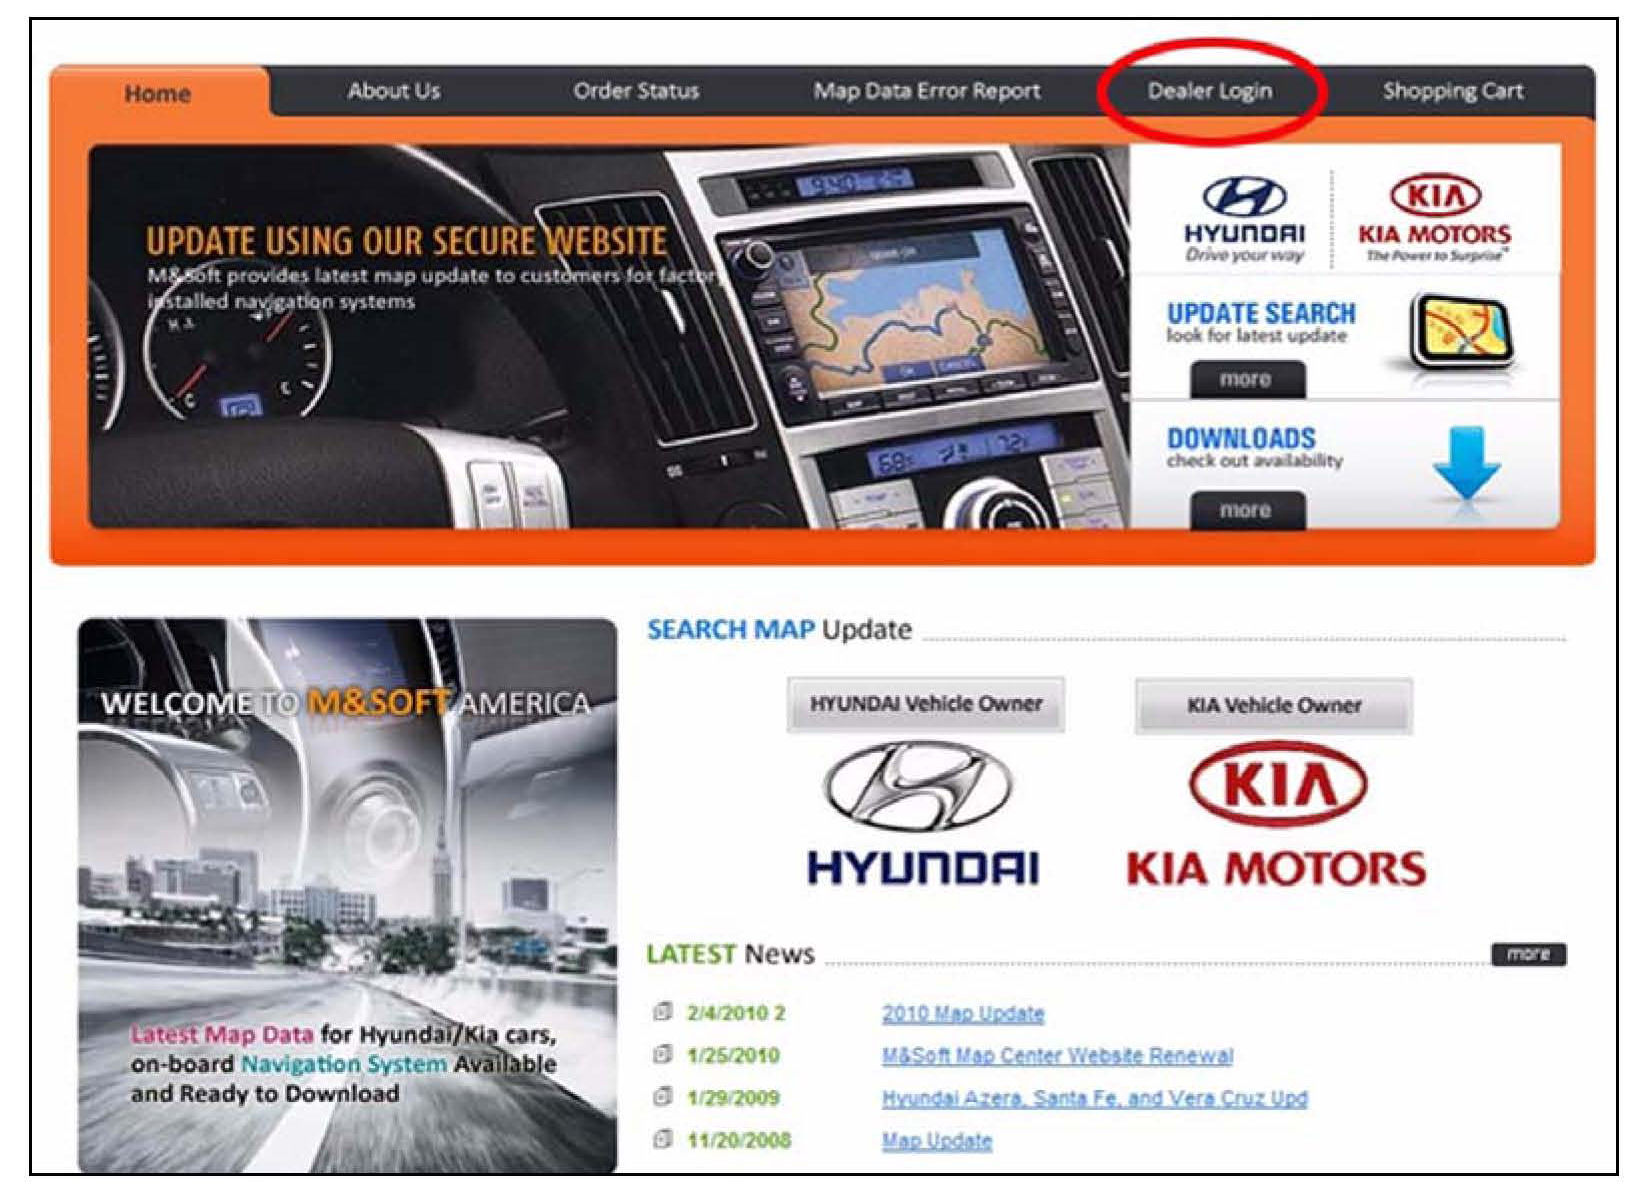Click the small Hyundai logo in banner
The height and width of the screenshot is (1194, 1641).
[1244, 218]
